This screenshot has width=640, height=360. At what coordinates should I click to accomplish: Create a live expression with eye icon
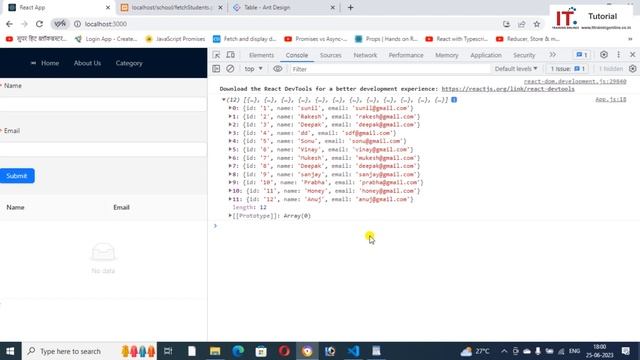tap(278, 69)
